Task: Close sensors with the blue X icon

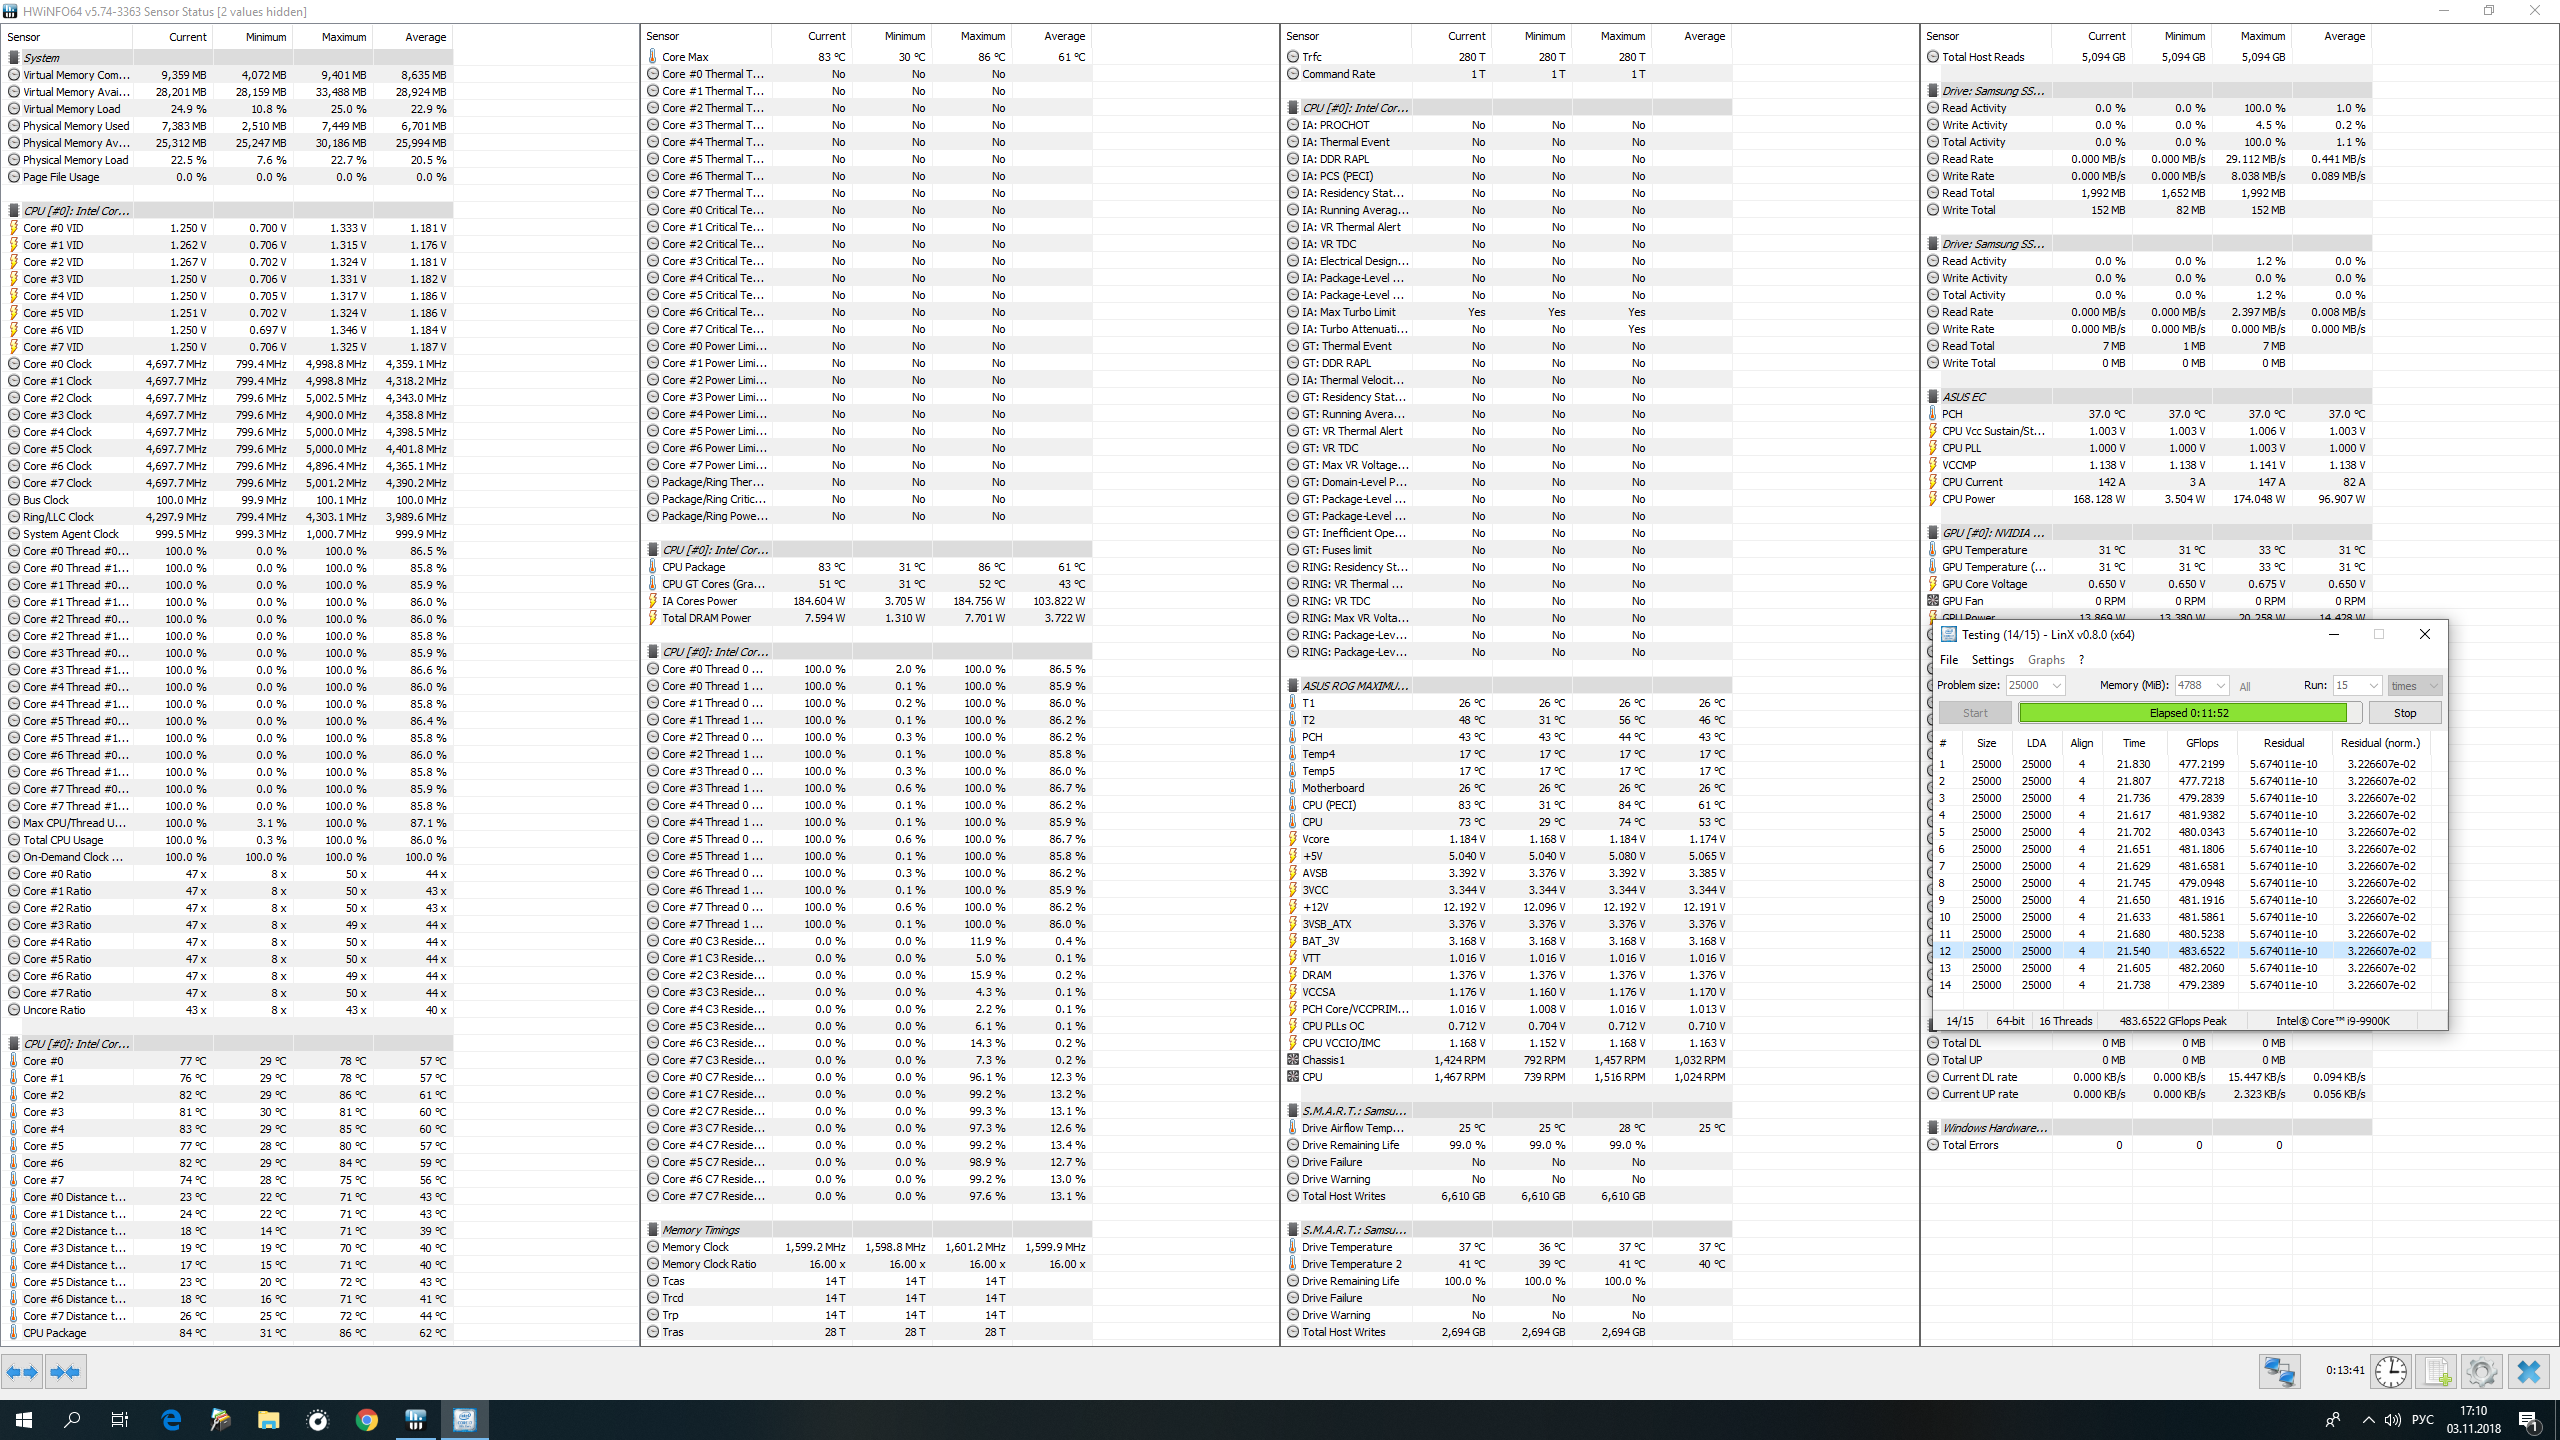Action: coord(2529,1371)
